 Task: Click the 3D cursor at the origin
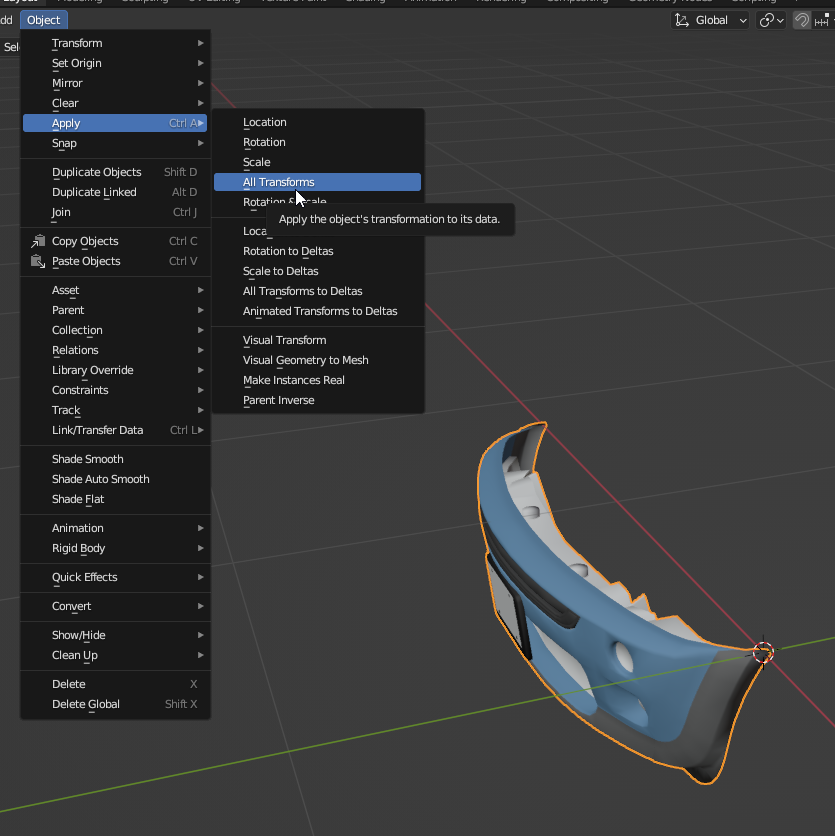point(762,652)
